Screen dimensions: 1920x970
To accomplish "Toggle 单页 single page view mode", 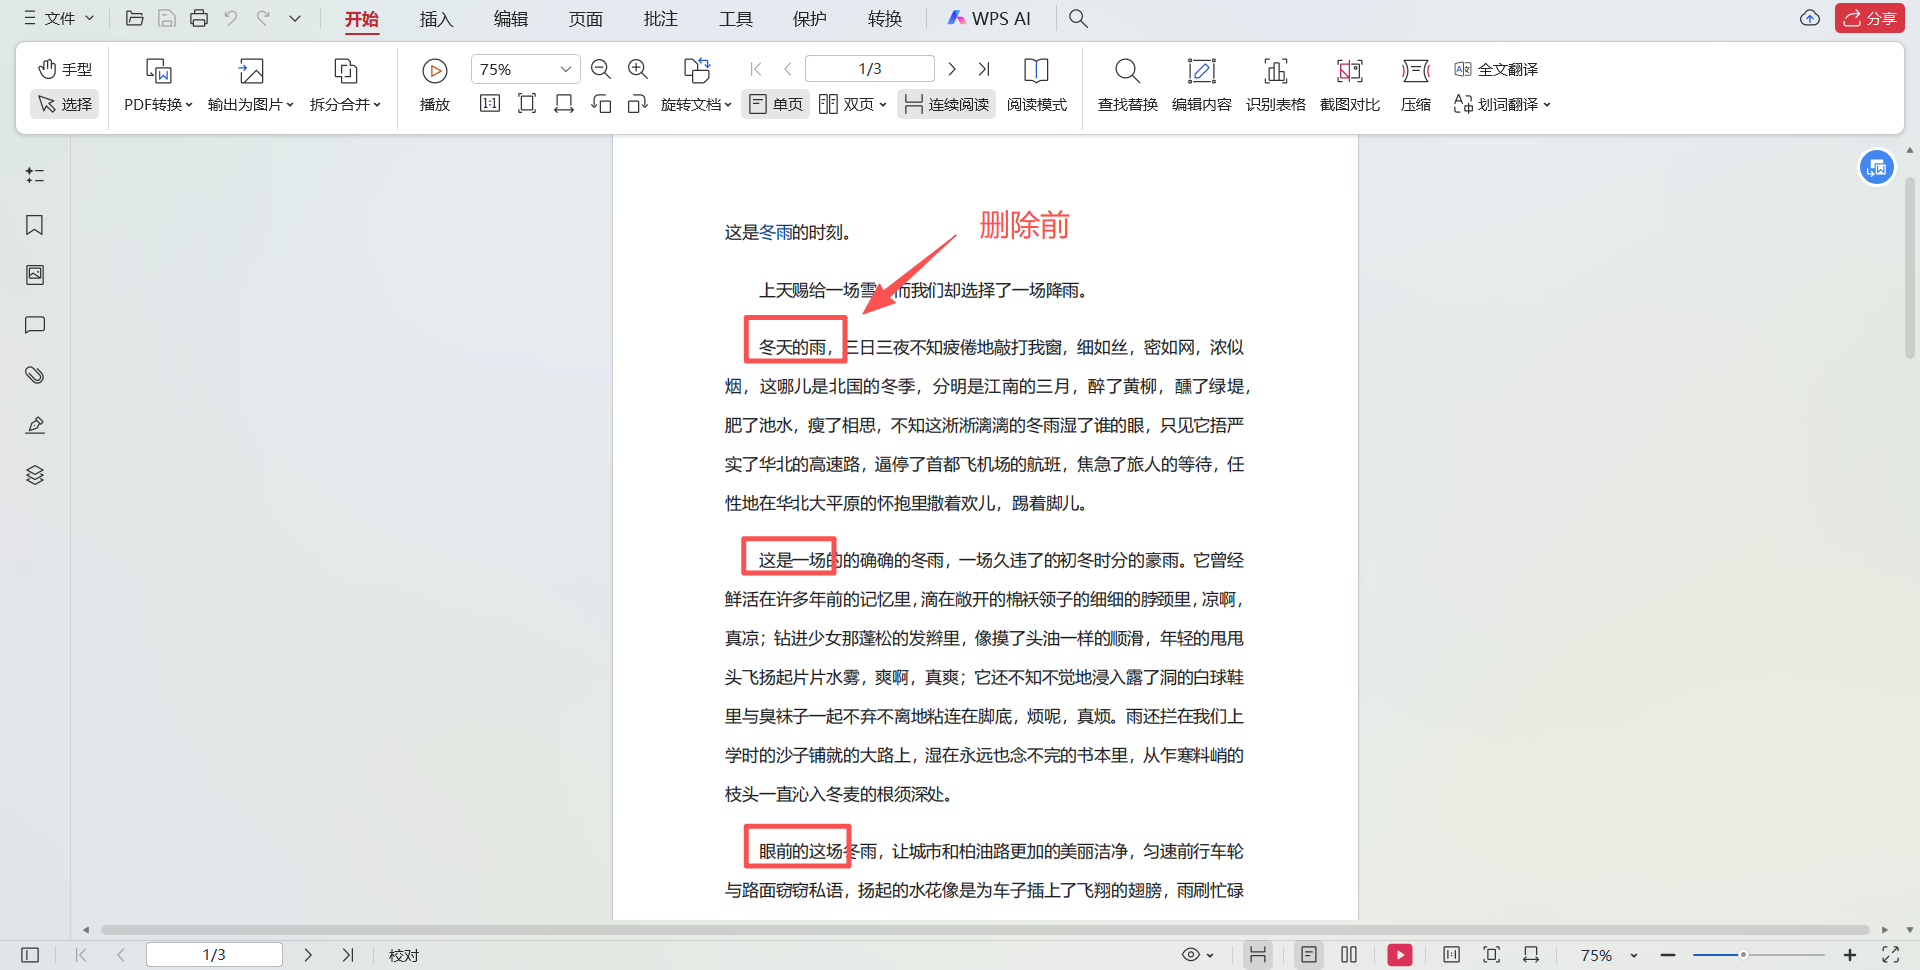I will coord(775,103).
